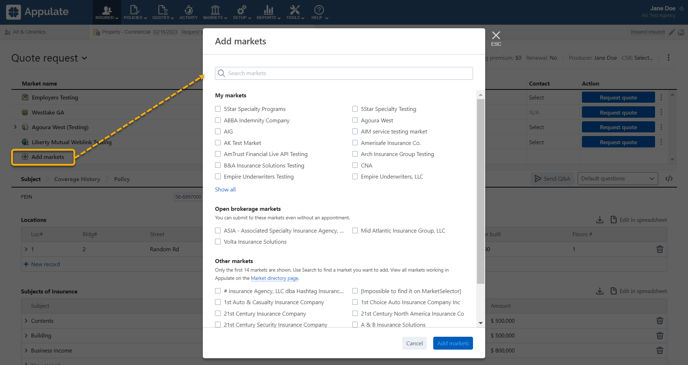The height and width of the screenshot is (365, 688).
Task: Expand the Building subject row
Action: click(x=26, y=336)
